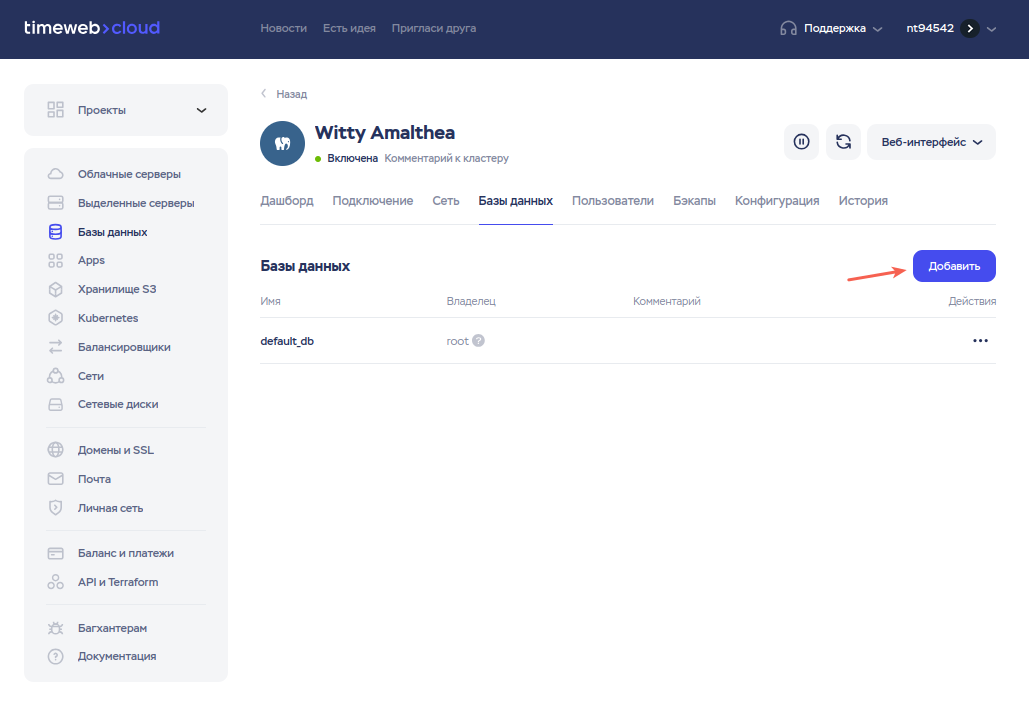
Task: Edit the Комментарий к кластеру field
Action: coord(446,158)
